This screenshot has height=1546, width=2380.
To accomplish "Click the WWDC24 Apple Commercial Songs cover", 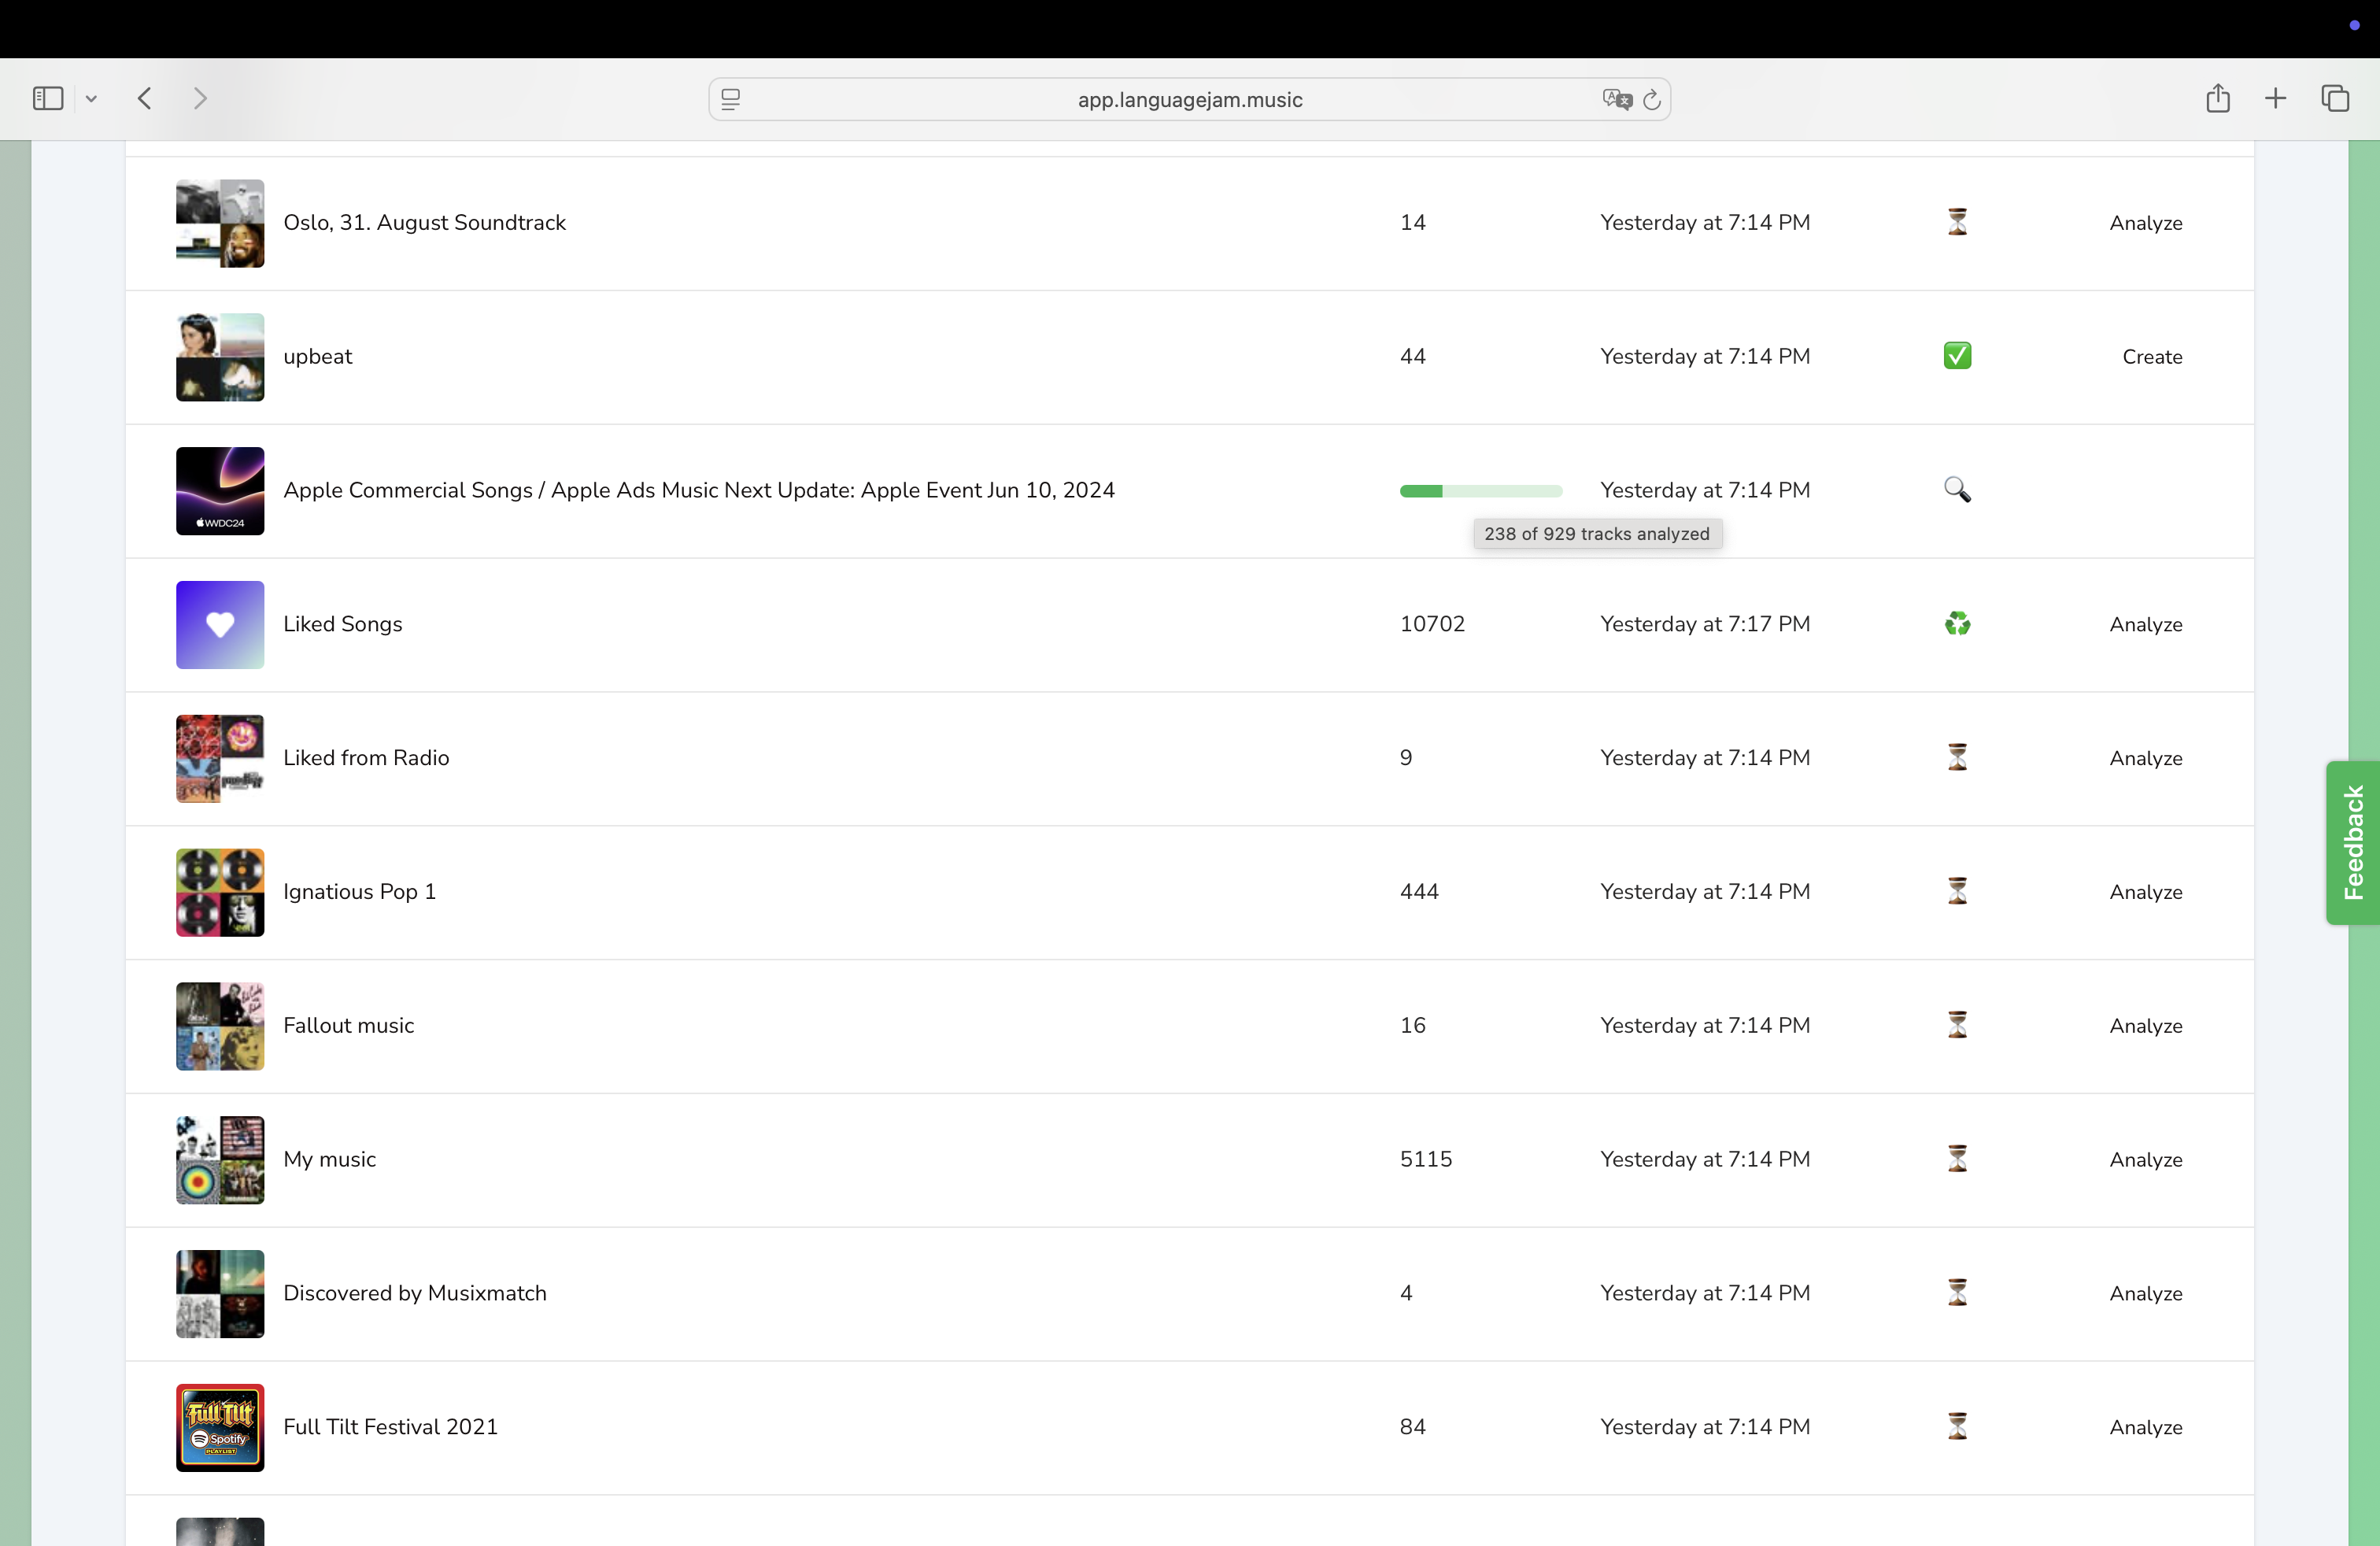I will [x=220, y=491].
